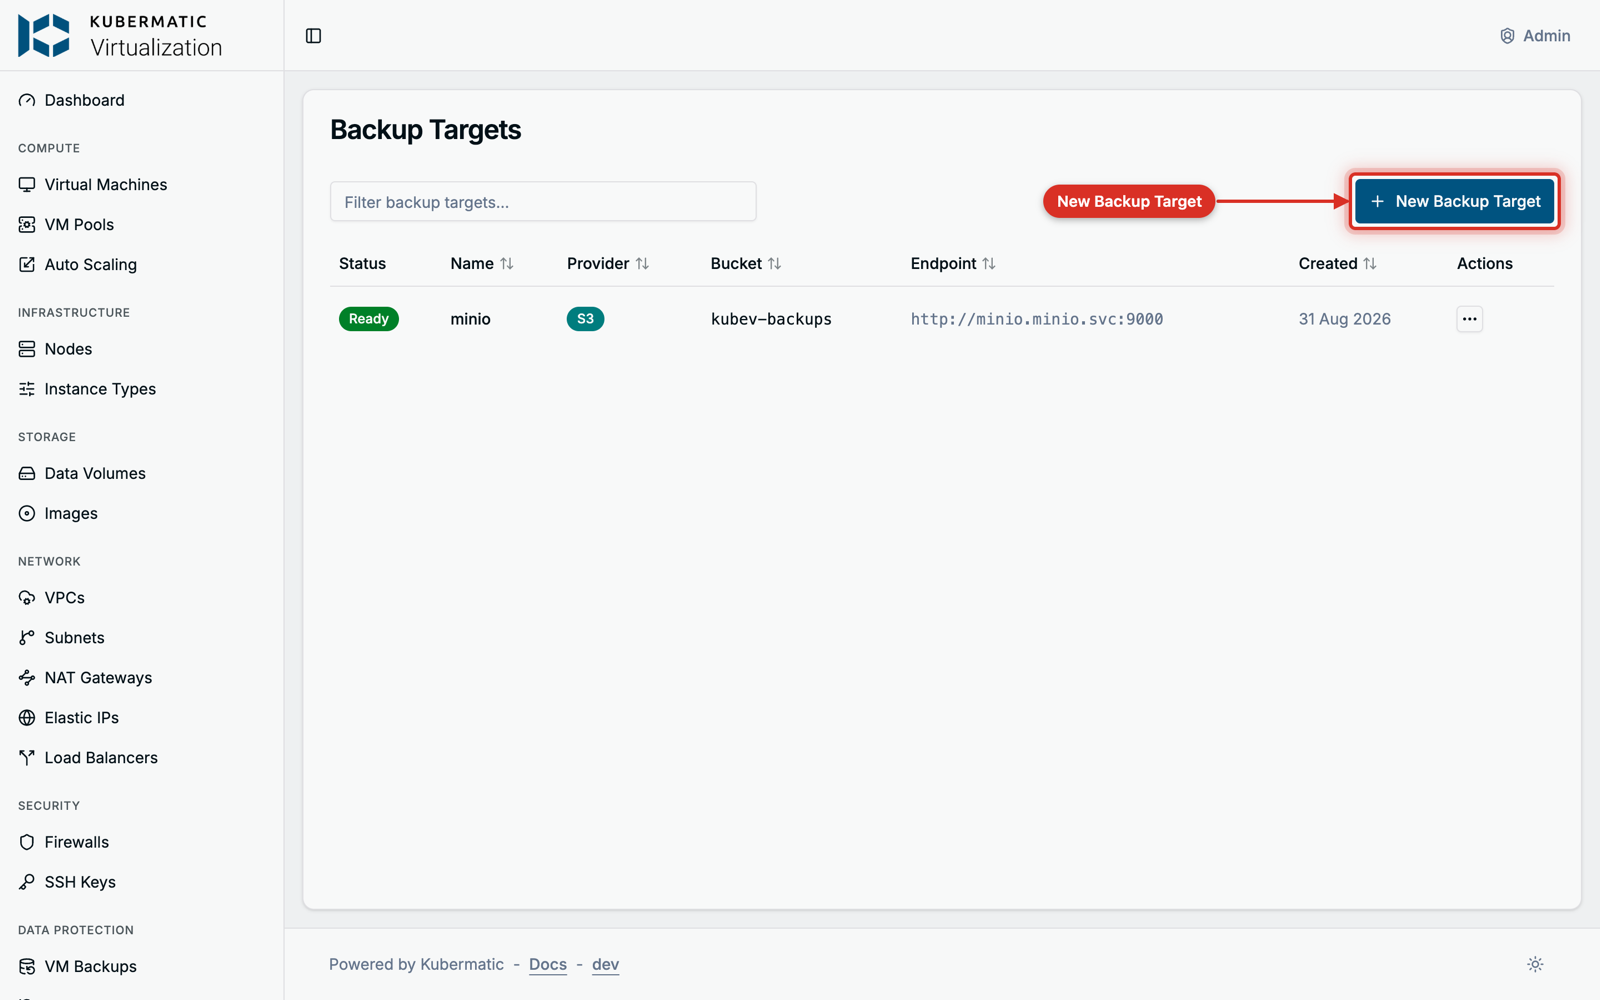Image resolution: width=1600 pixels, height=1000 pixels.
Task: Click the VPCs cloud icon
Action: click(x=27, y=597)
